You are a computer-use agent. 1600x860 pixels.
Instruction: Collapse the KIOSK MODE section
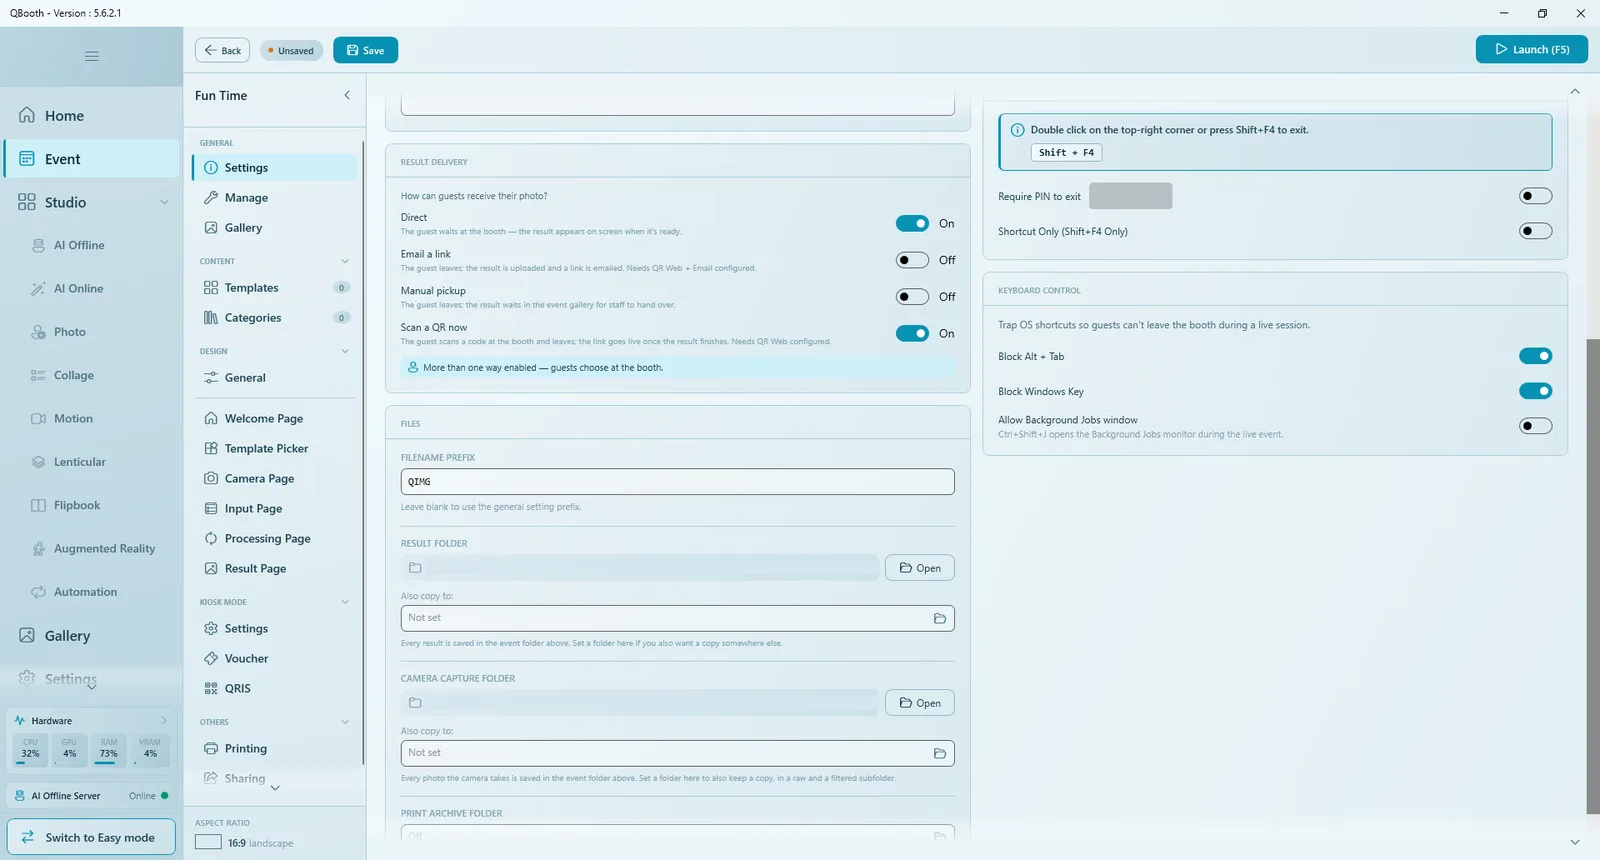click(x=345, y=602)
